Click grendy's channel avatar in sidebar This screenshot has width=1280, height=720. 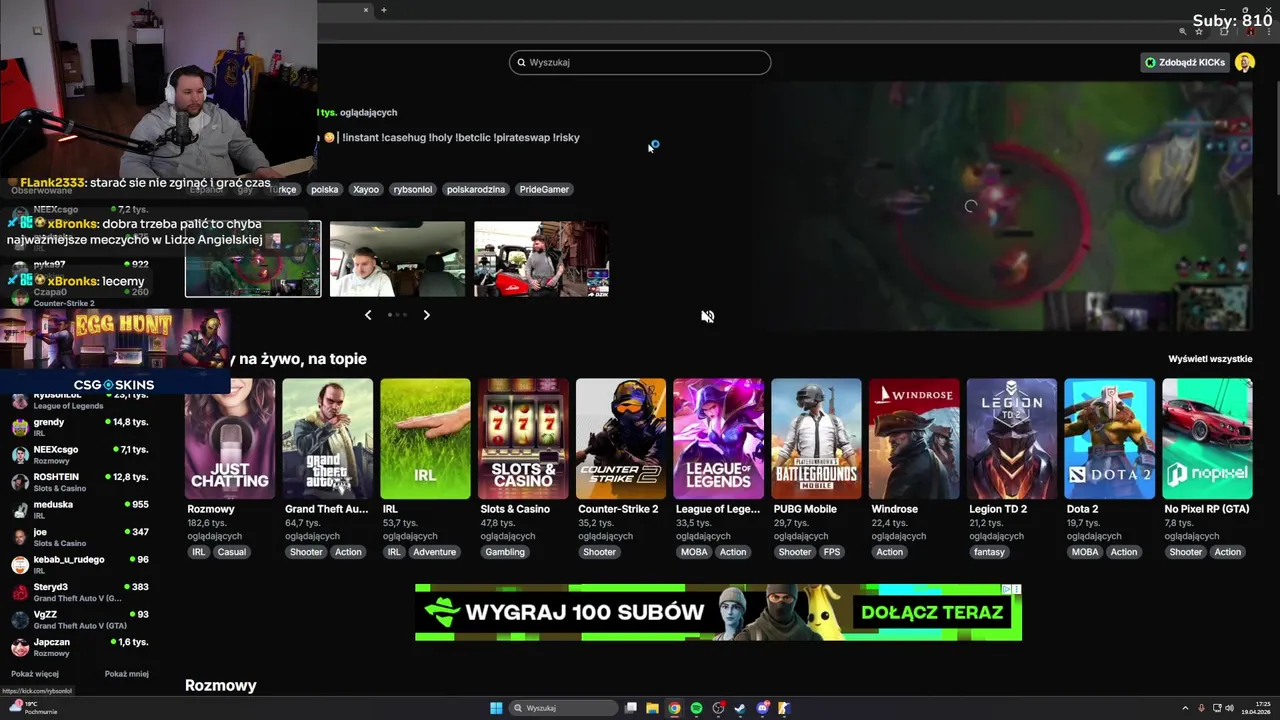20,427
